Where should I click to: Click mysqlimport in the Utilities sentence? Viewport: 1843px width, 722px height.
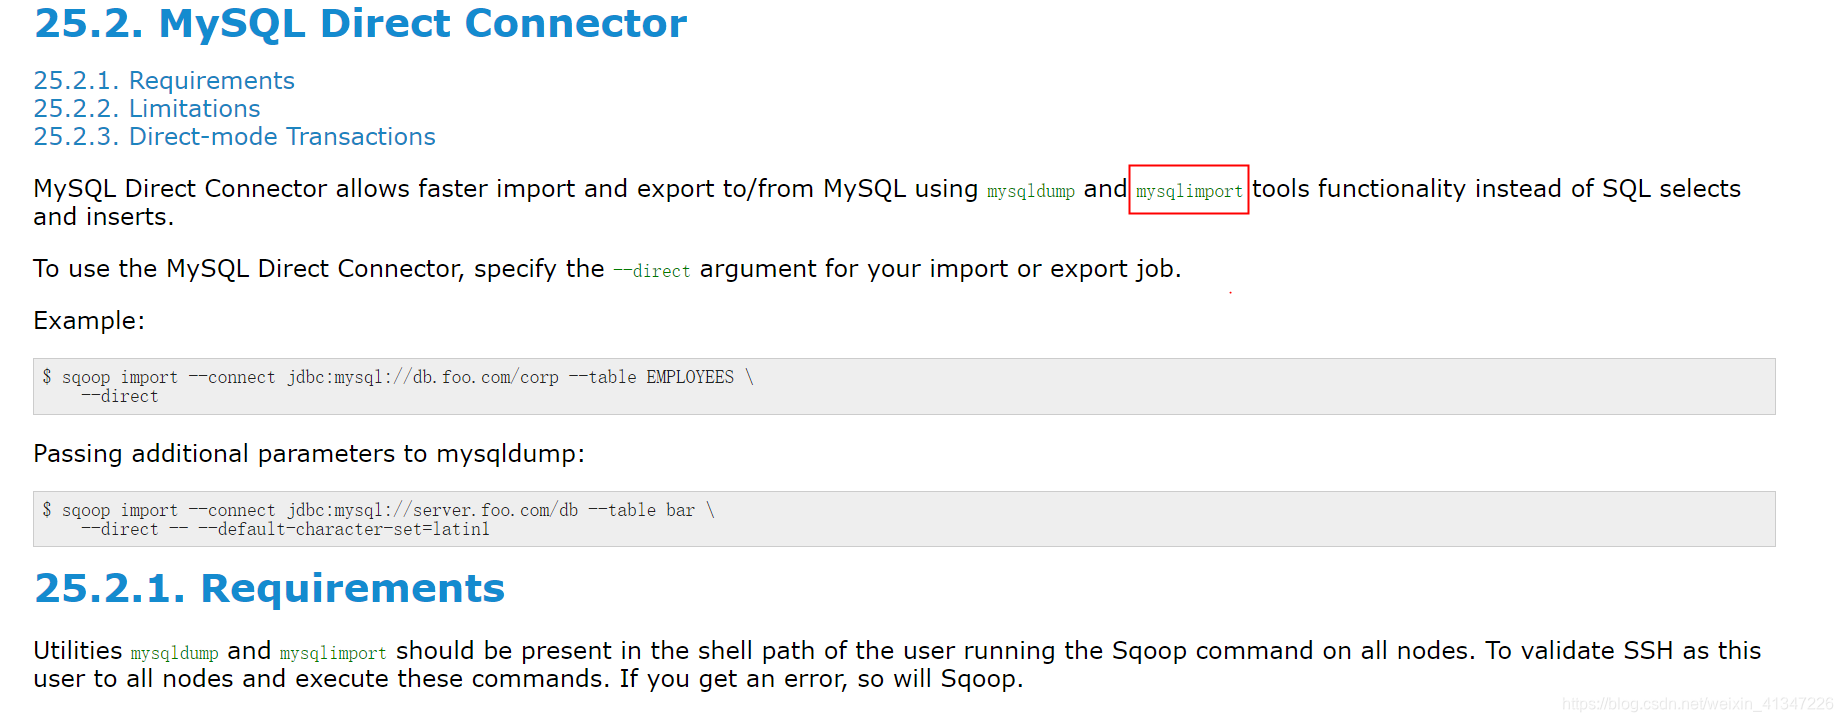click(x=333, y=653)
